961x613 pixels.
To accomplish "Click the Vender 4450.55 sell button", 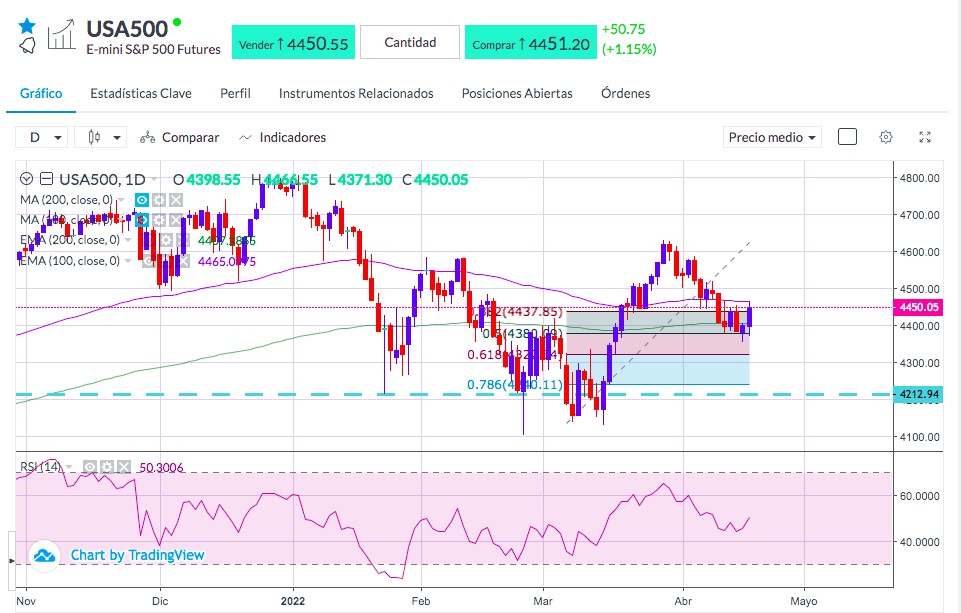I will point(293,42).
